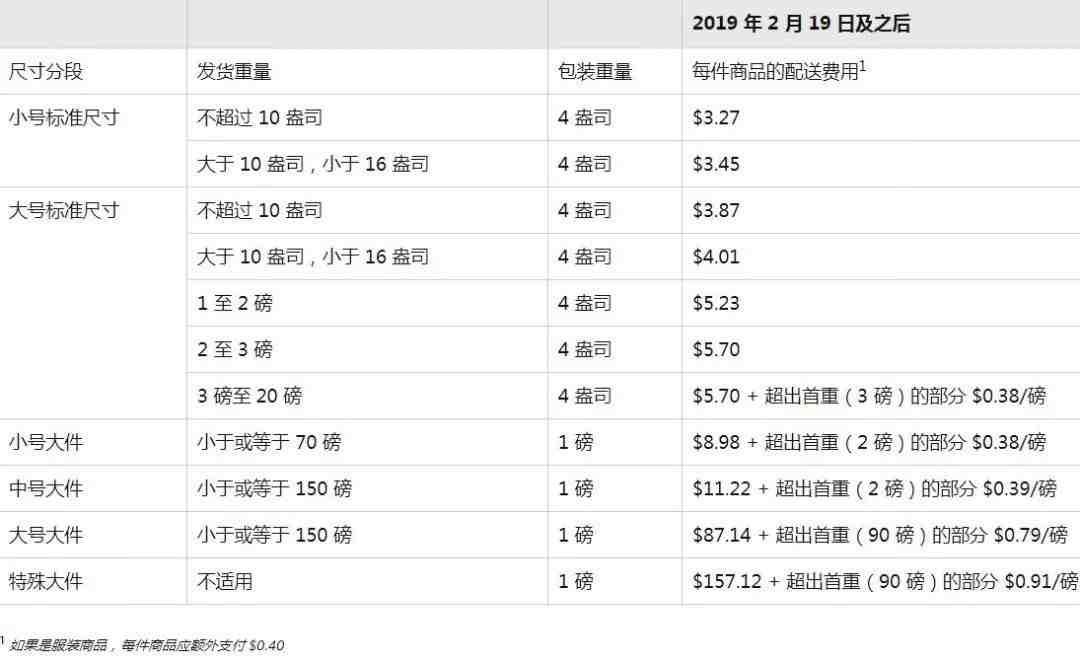
Task: Select the 包装重量 column header
Action: (x=595, y=72)
